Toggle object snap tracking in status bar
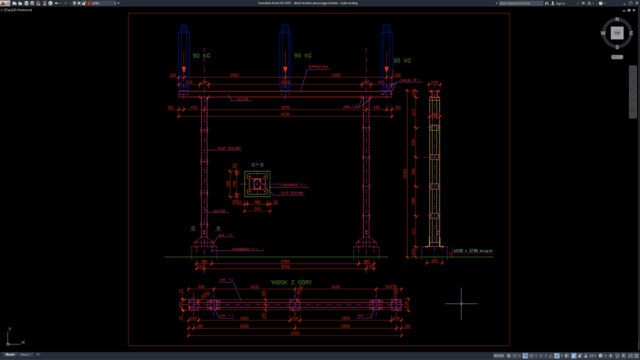The image size is (640, 360). (x=550, y=356)
